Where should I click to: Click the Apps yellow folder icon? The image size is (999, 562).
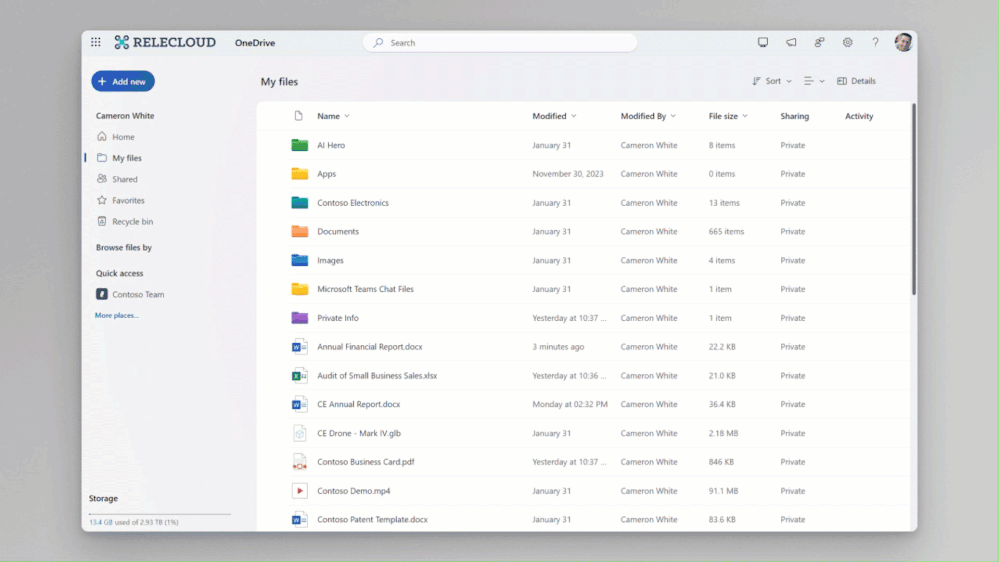299,174
